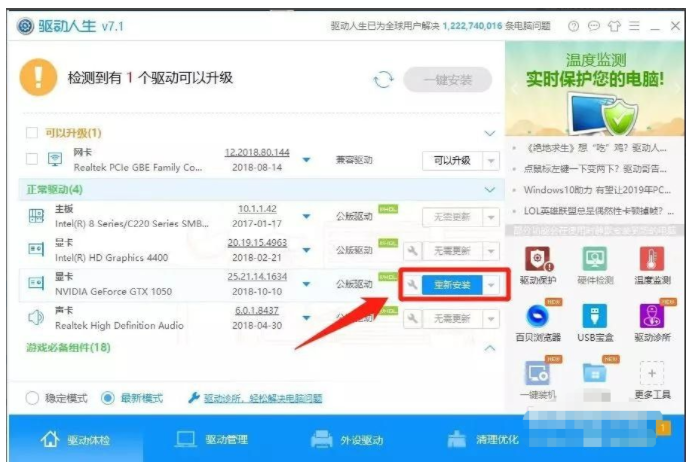
Task: Click the refresh scan icon
Action: (x=382, y=79)
